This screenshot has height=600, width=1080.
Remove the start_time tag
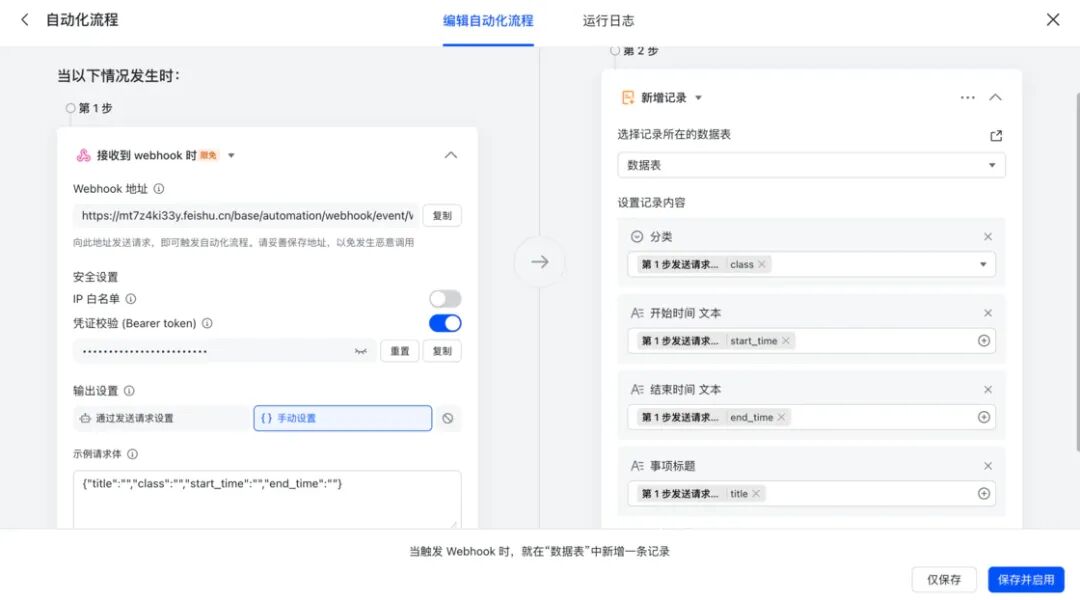coord(786,341)
